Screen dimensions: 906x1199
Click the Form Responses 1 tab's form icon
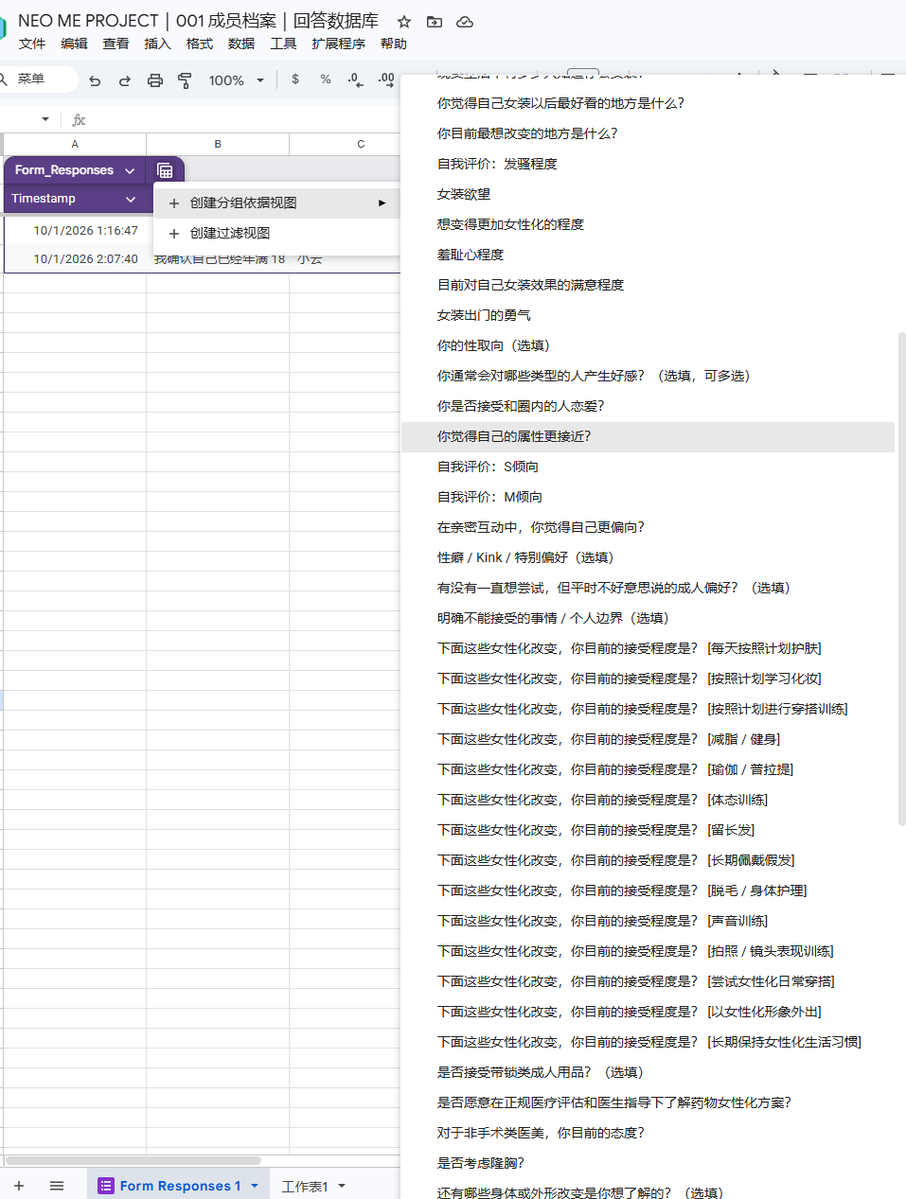point(106,1186)
